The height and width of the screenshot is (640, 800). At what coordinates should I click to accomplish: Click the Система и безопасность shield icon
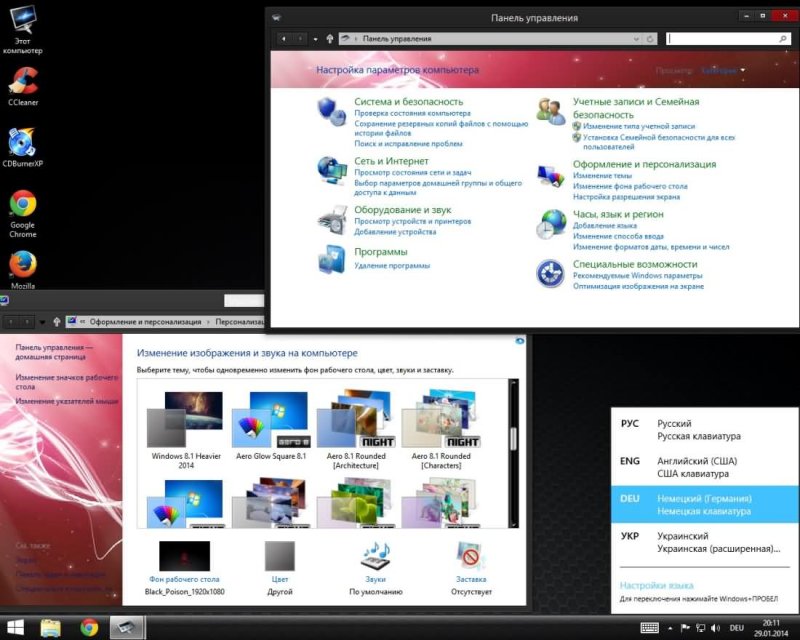coord(332,111)
